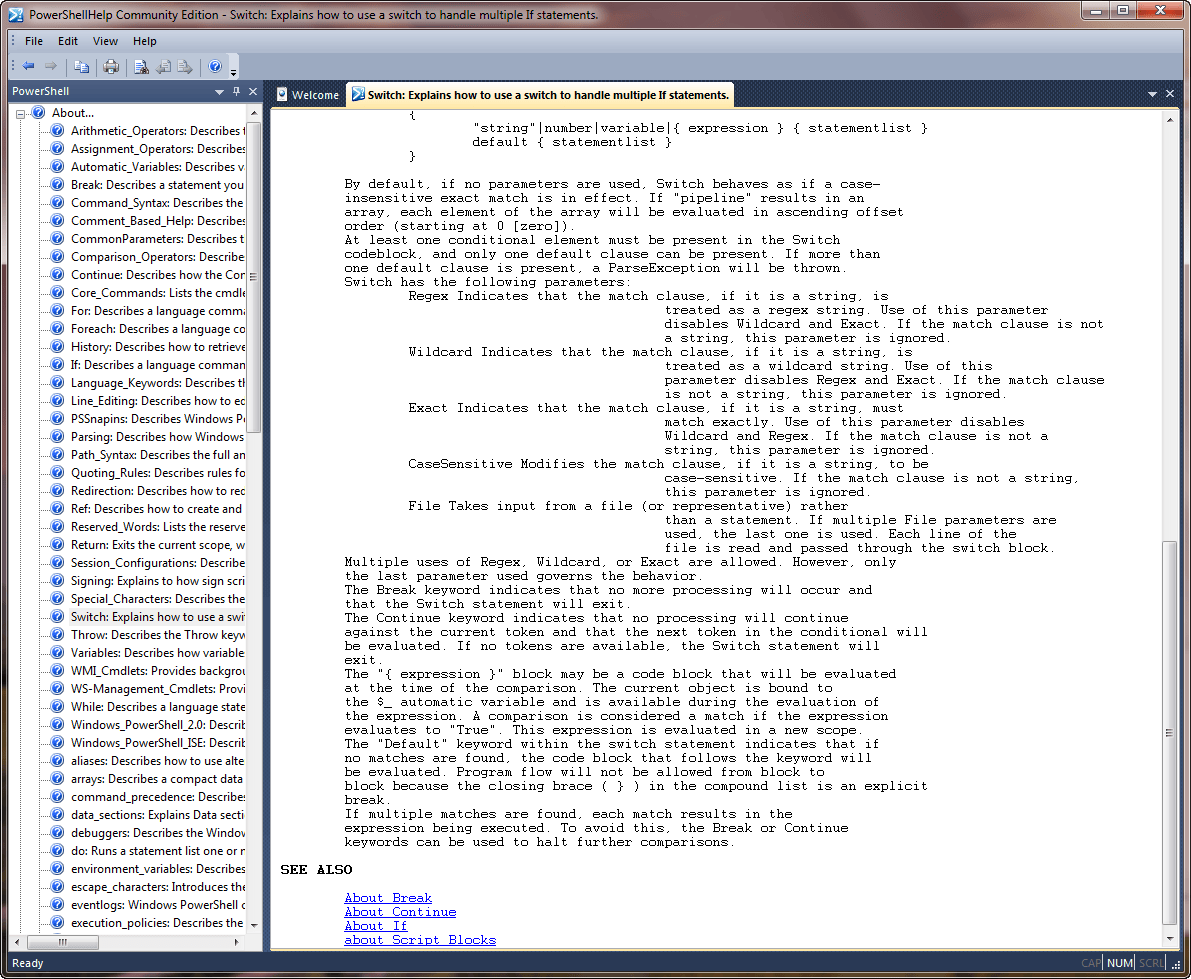Close the PowerShell side panel
1191x979 pixels.
(253, 91)
